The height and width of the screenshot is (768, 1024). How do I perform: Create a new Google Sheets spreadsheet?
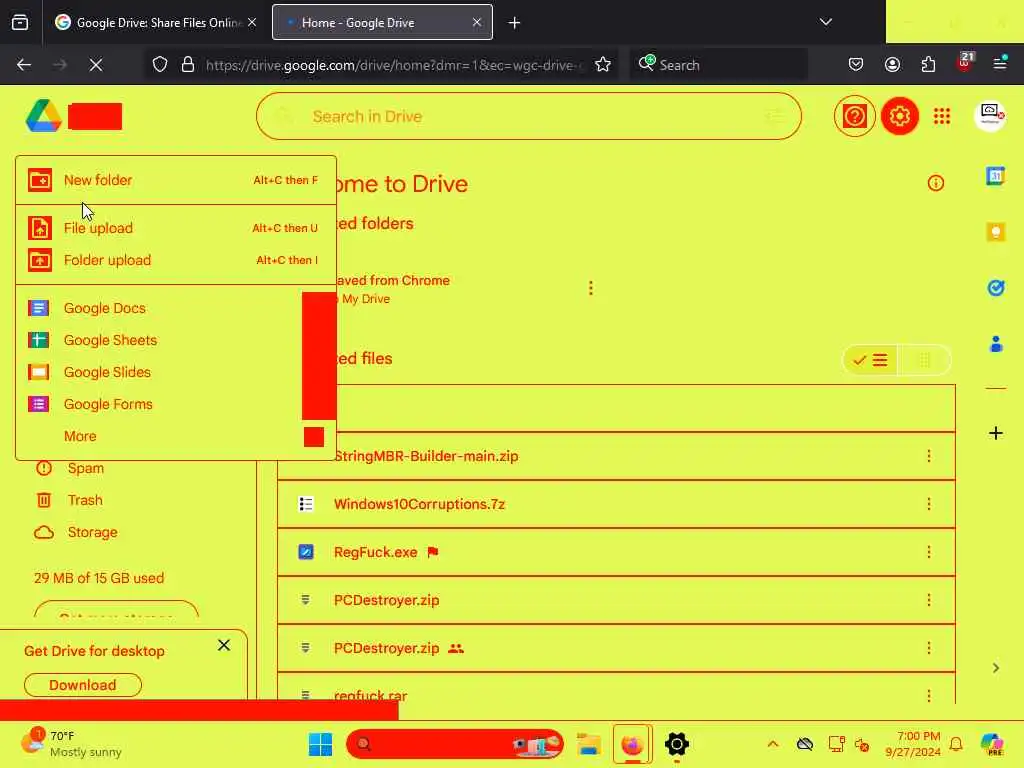176,340
